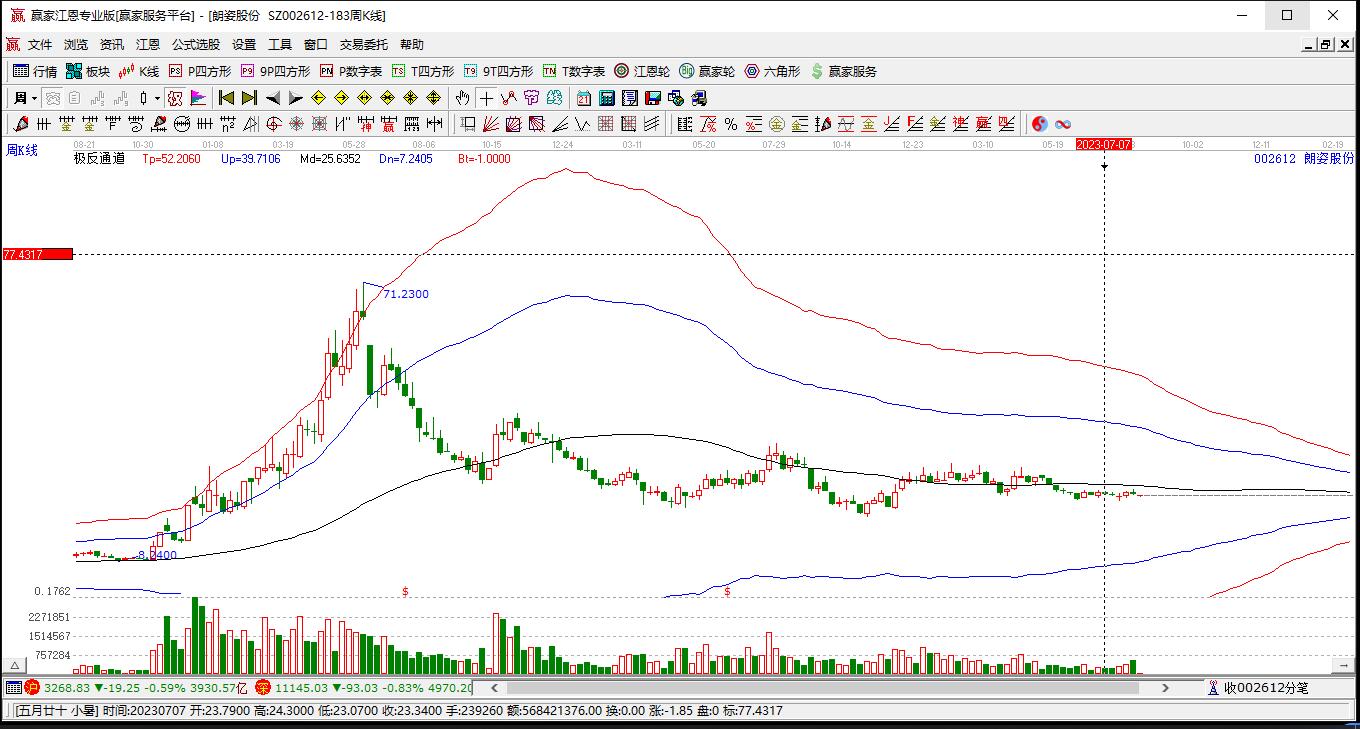Open the 工具 menu
The width and height of the screenshot is (1360, 729).
click(280, 45)
